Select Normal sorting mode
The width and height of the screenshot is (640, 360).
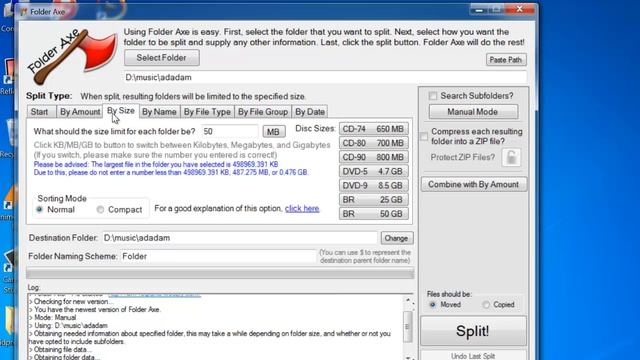pos(40,209)
